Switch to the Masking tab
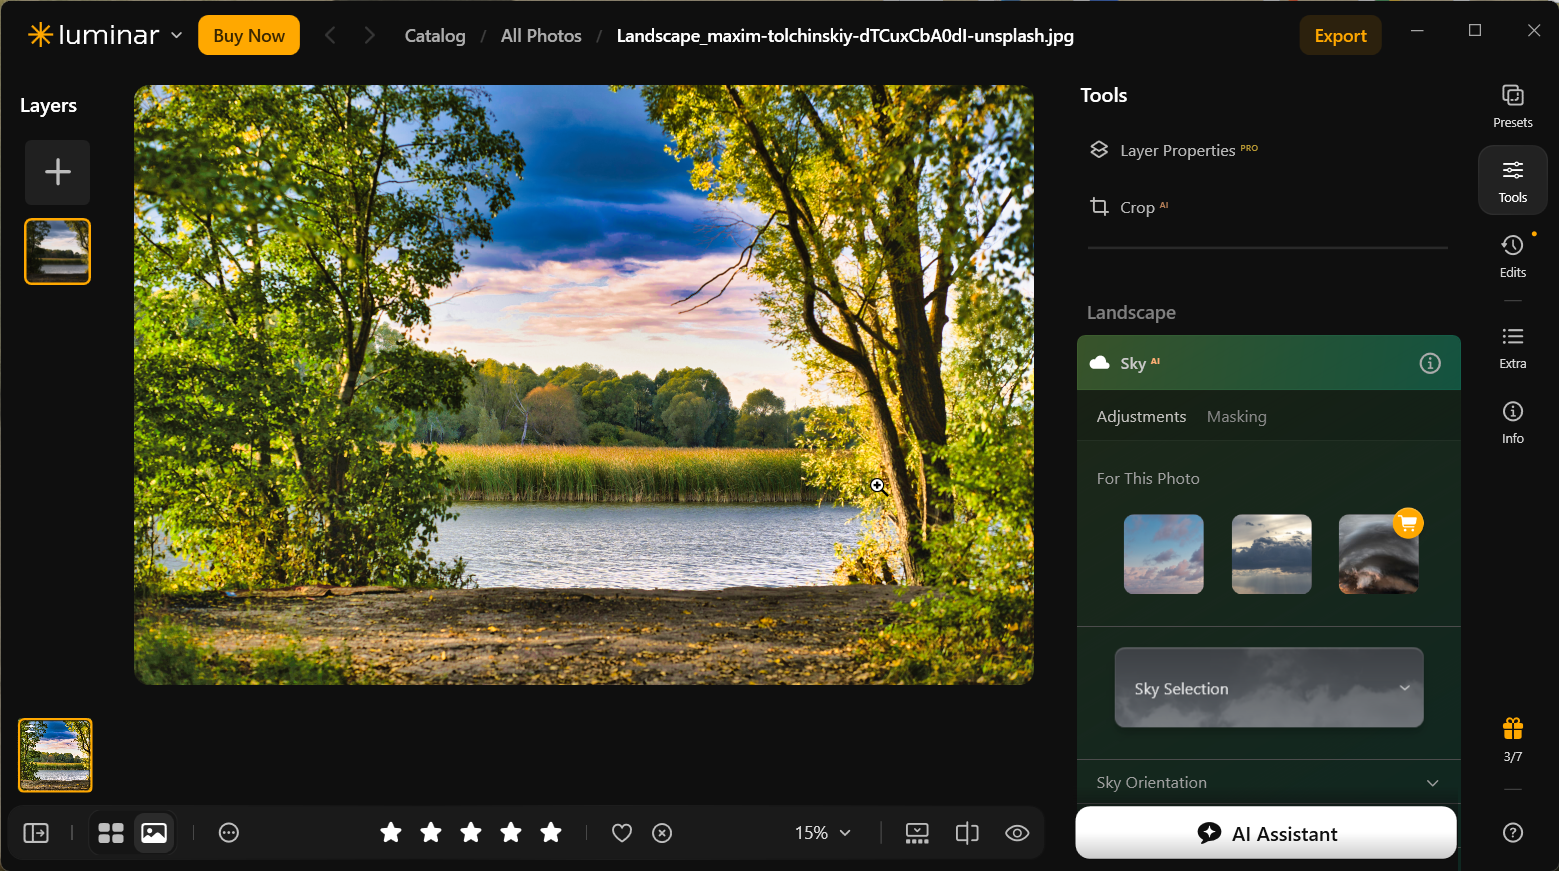The image size is (1559, 871). click(1236, 416)
